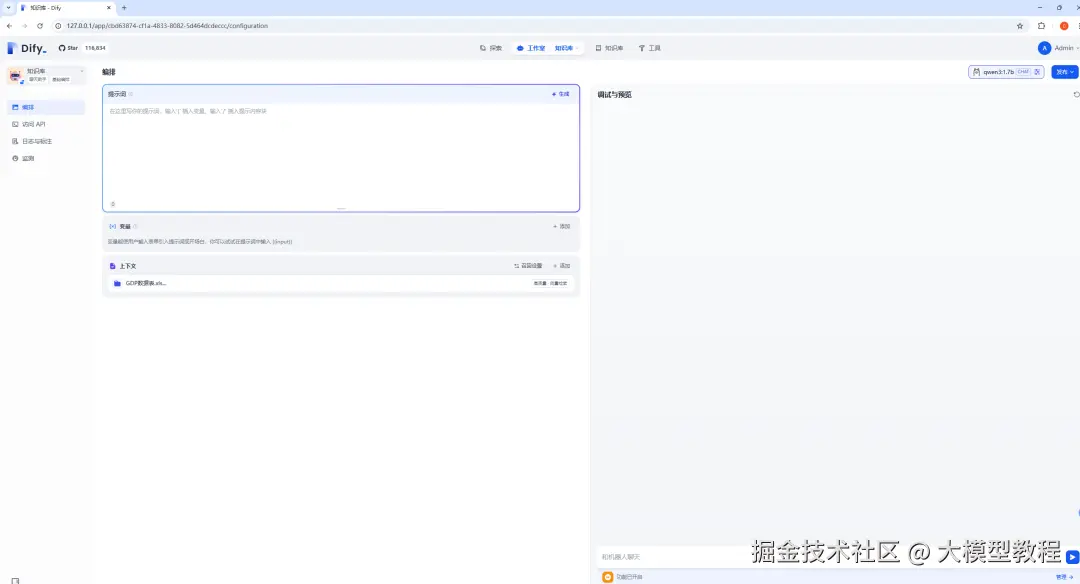The height and width of the screenshot is (584, 1080).
Task: Go to 日志与标注 in the sidebar
Action: [36, 141]
